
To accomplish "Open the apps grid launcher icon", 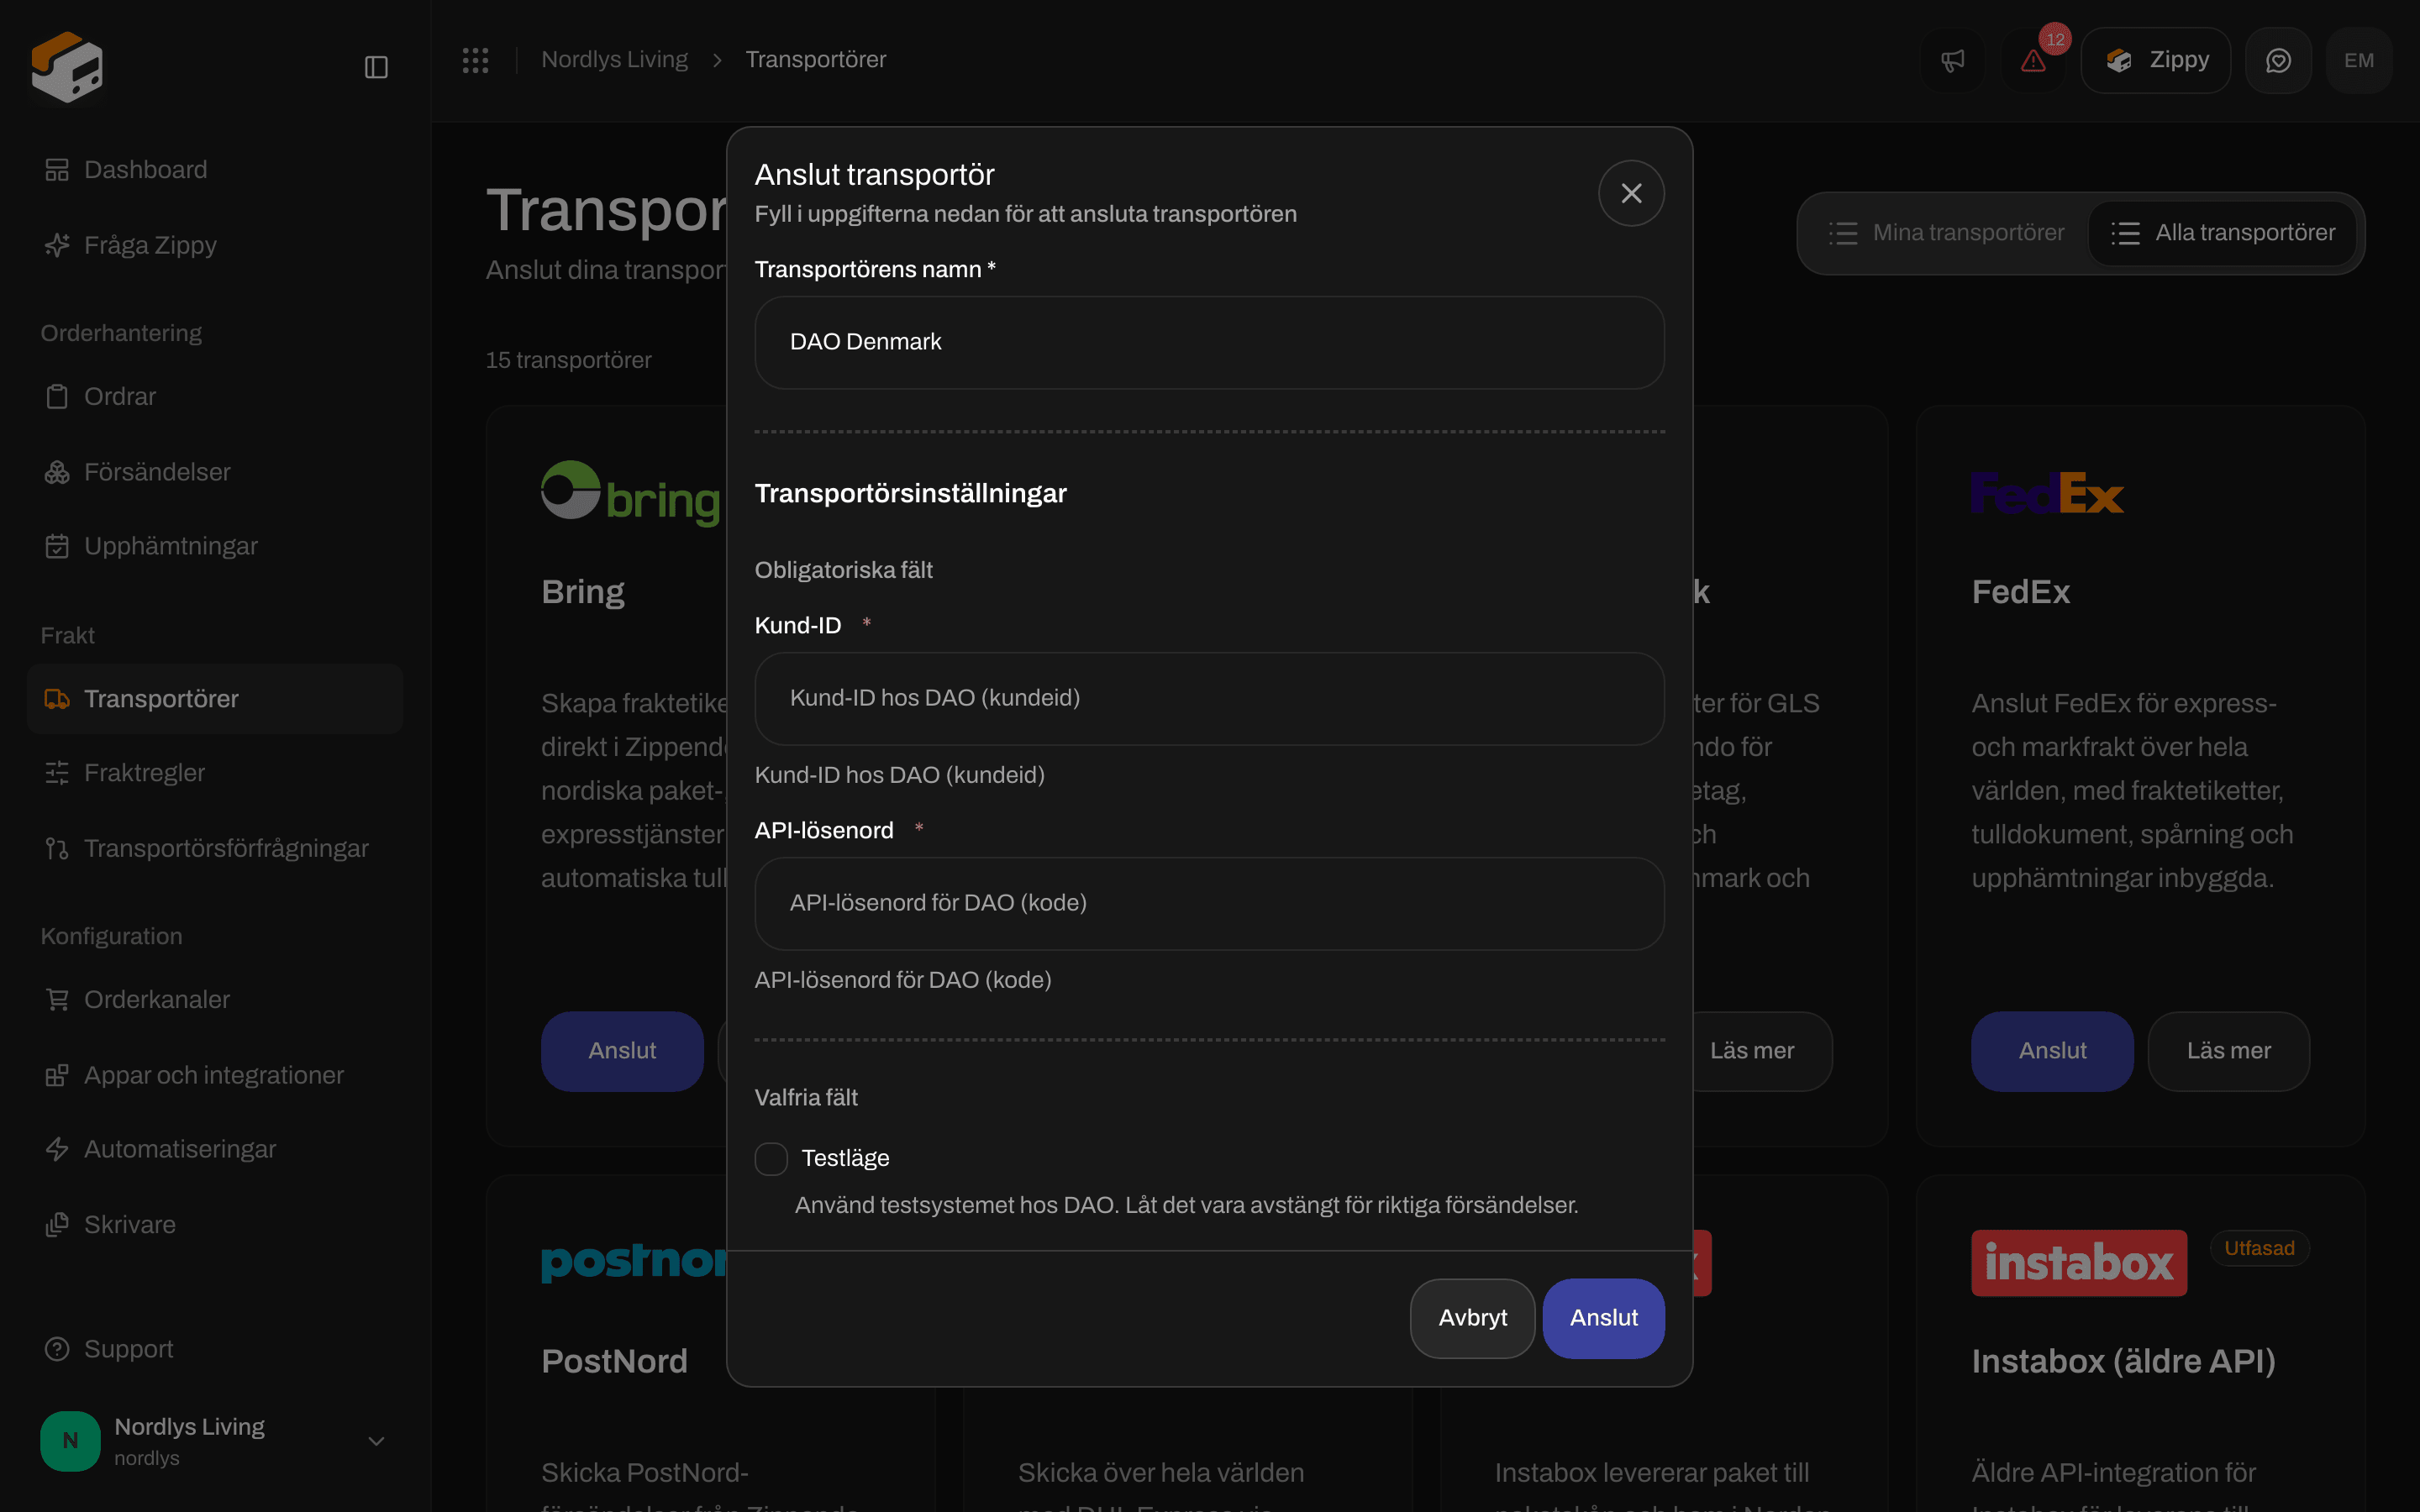I will 475,60.
